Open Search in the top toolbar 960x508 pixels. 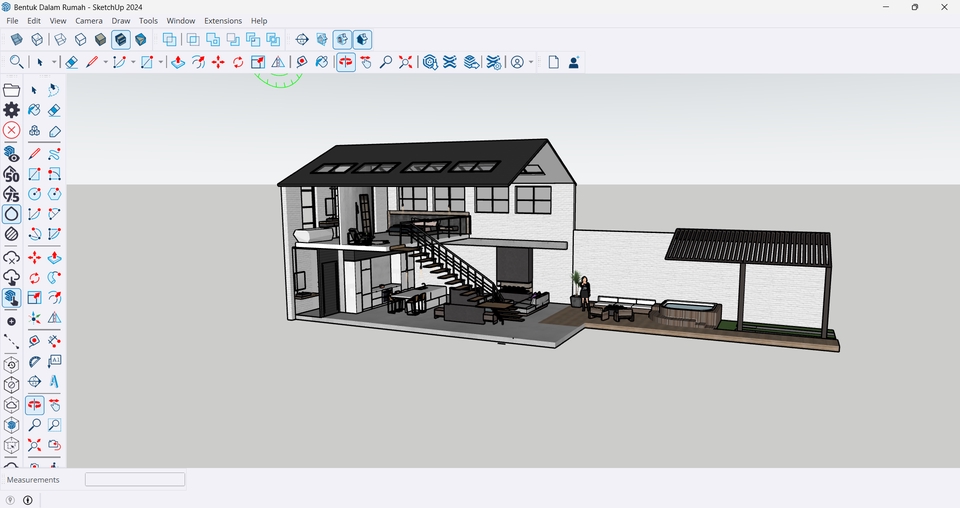(17, 62)
